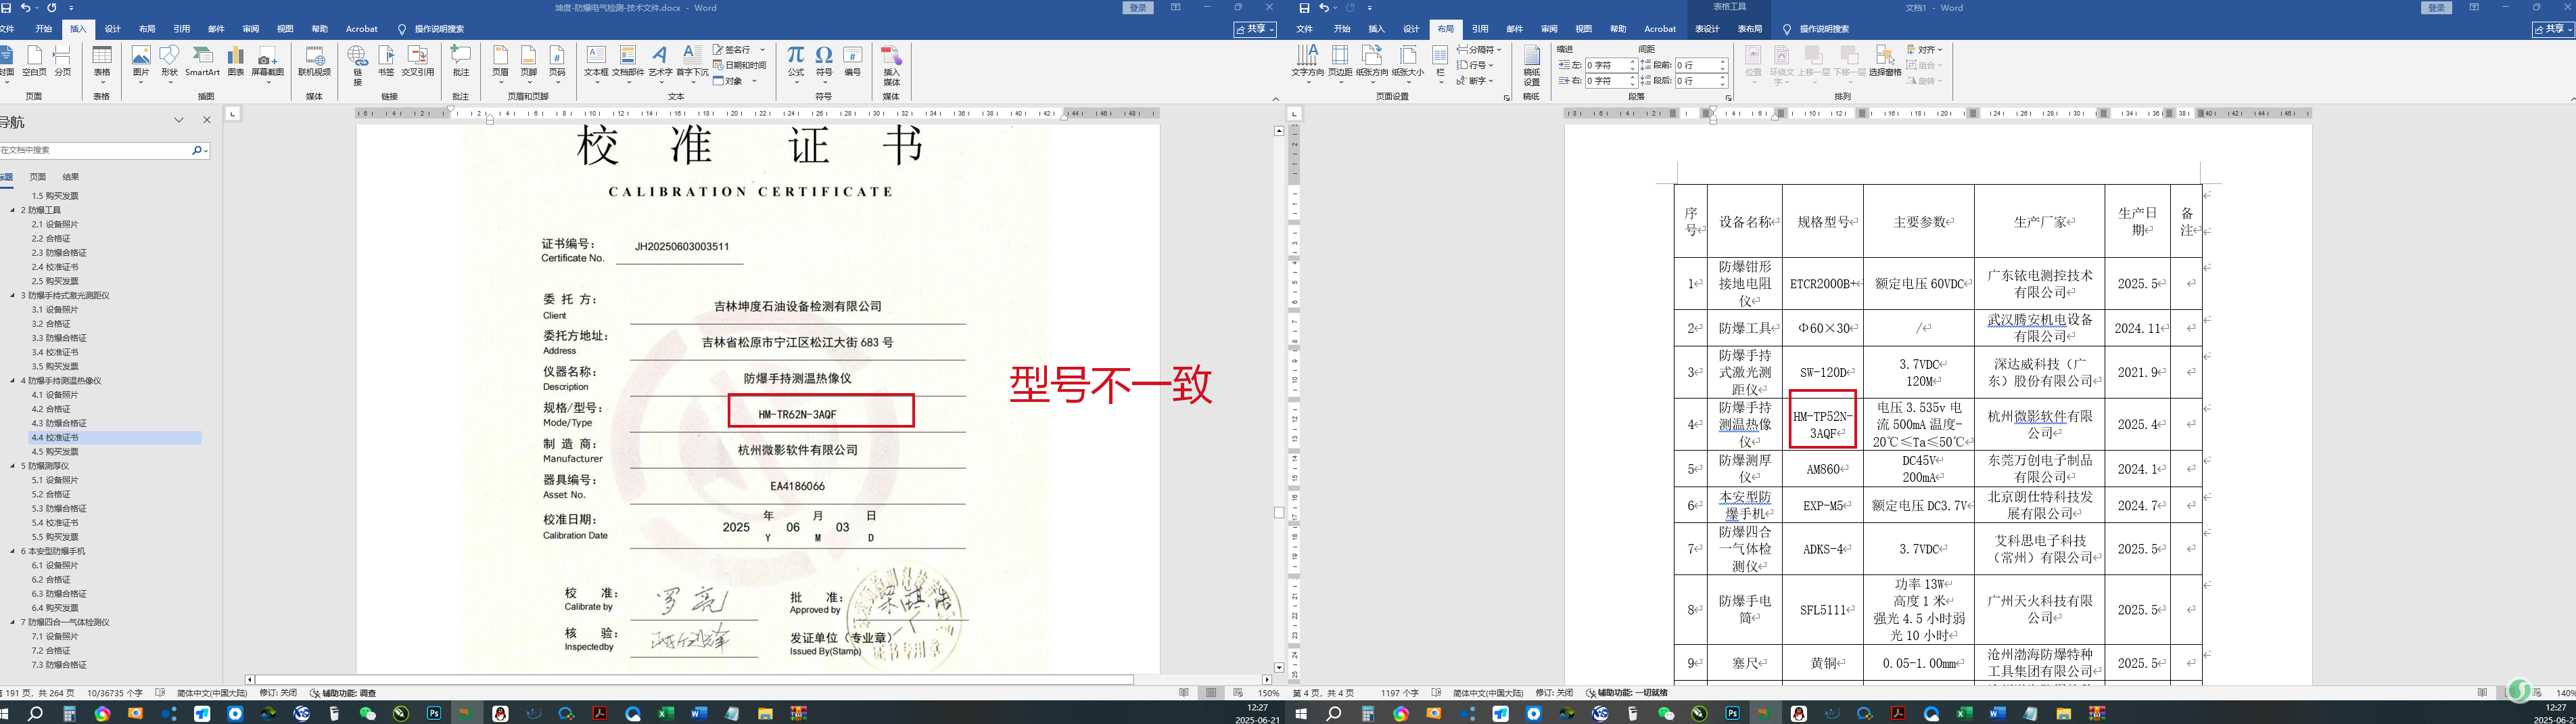Click left document's vertical scrollbar thumb
Image resolution: width=2576 pixels, height=724 pixels.
1279,513
